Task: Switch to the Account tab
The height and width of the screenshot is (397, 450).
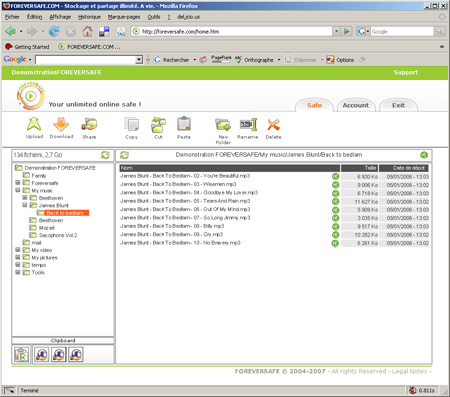Action: coord(356,105)
